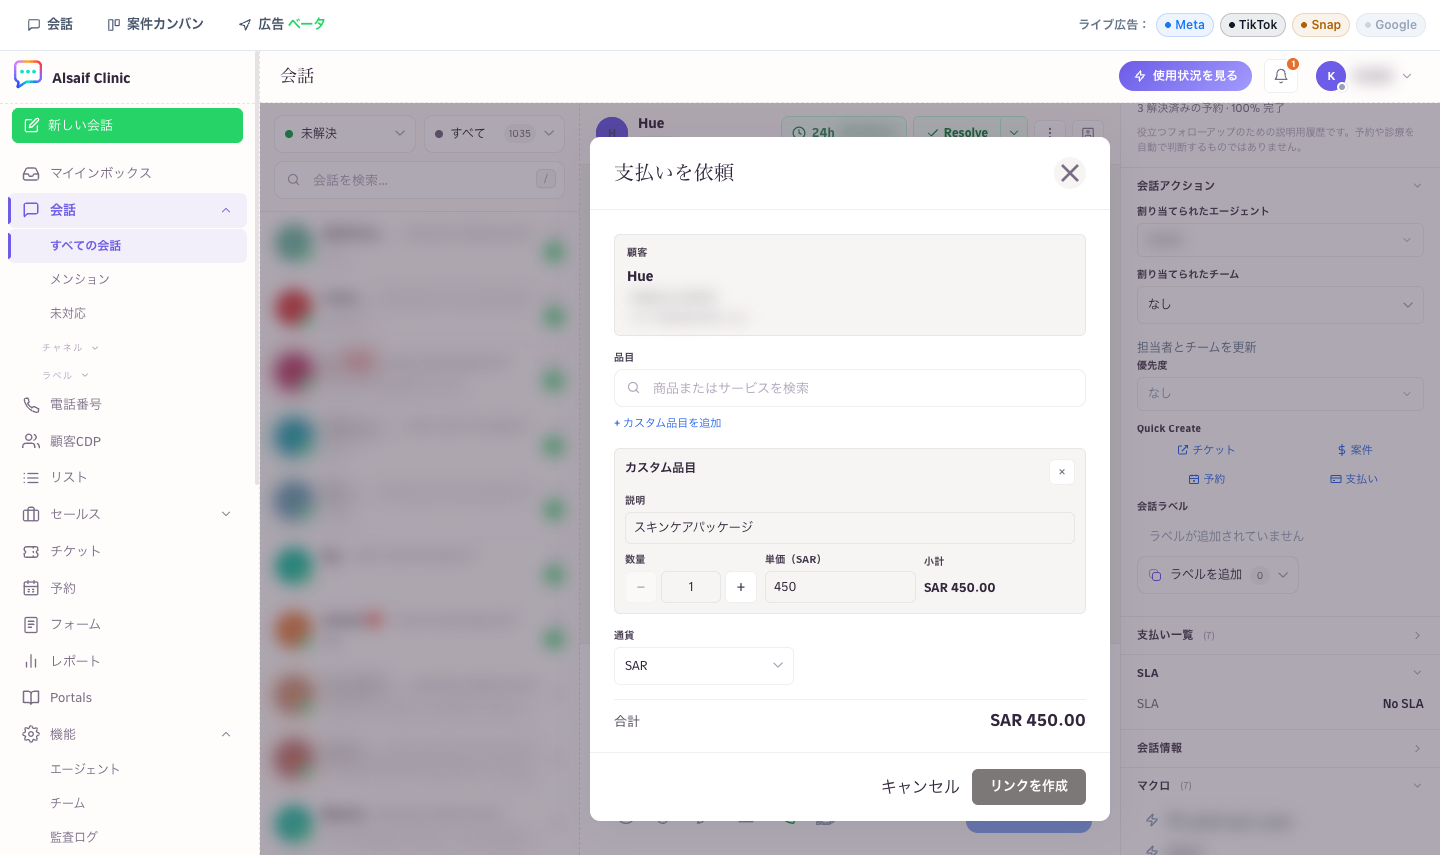Open 顧客CDP in sidebar
Screen dimensions: 1440x855
pos(127,441)
